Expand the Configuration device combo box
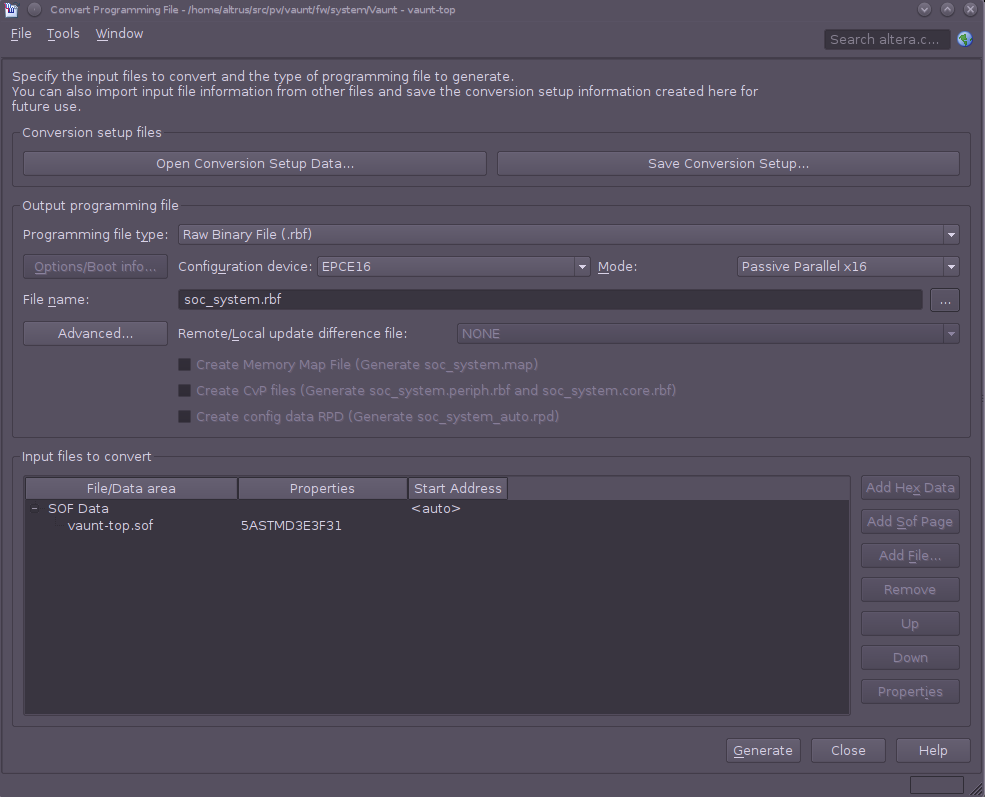 (x=454, y=267)
